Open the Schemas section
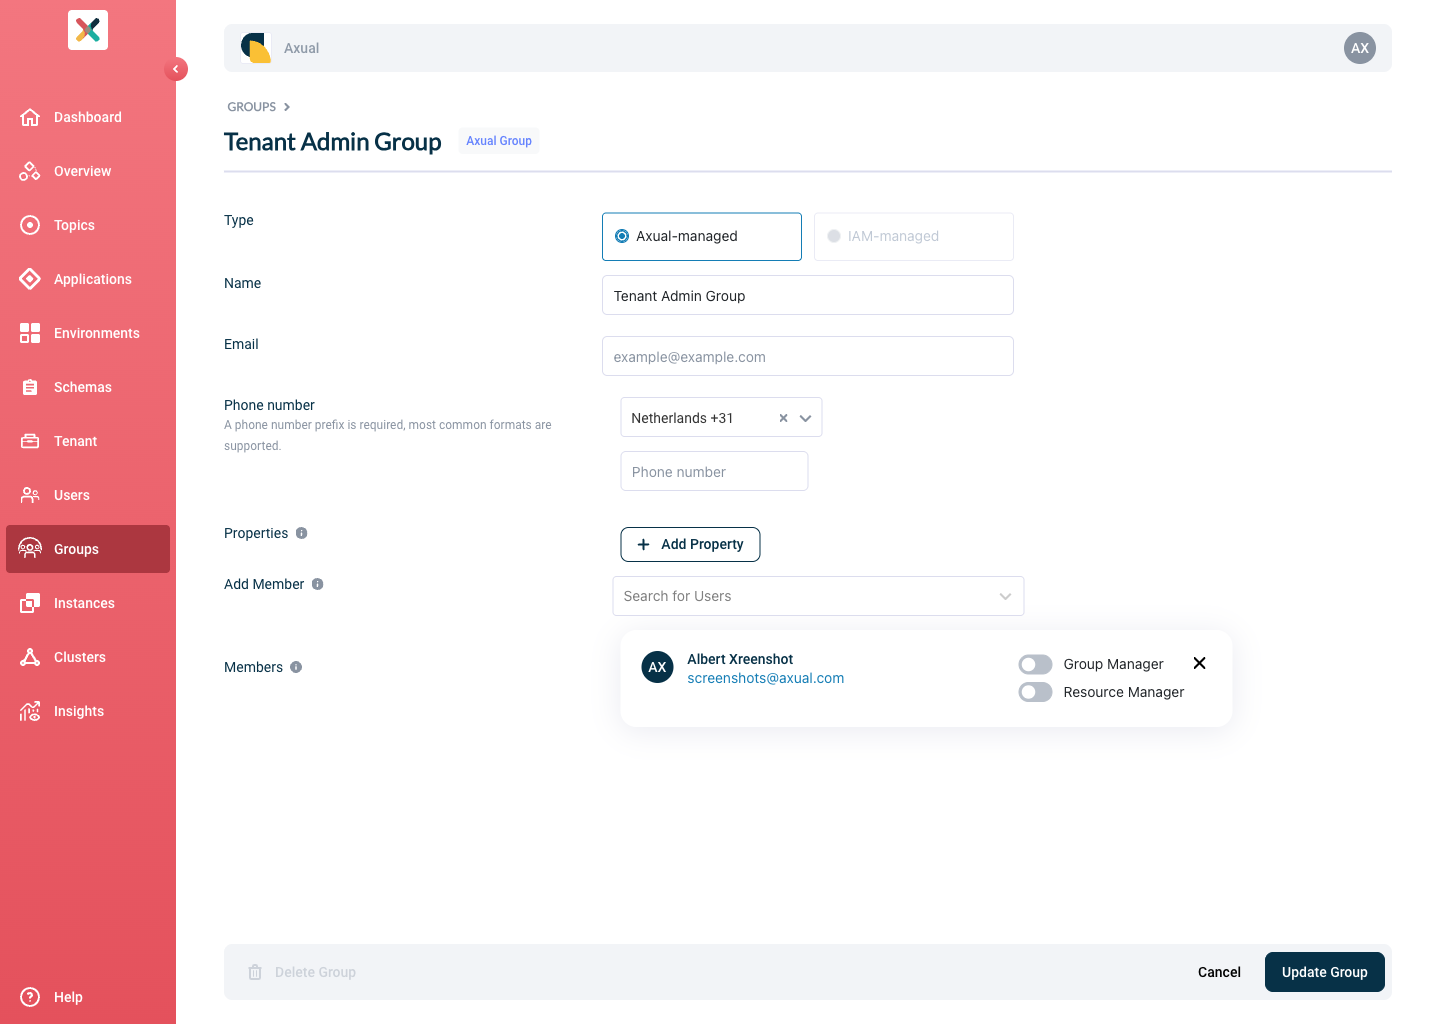1440x1024 pixels. click(x=88, y=387)
